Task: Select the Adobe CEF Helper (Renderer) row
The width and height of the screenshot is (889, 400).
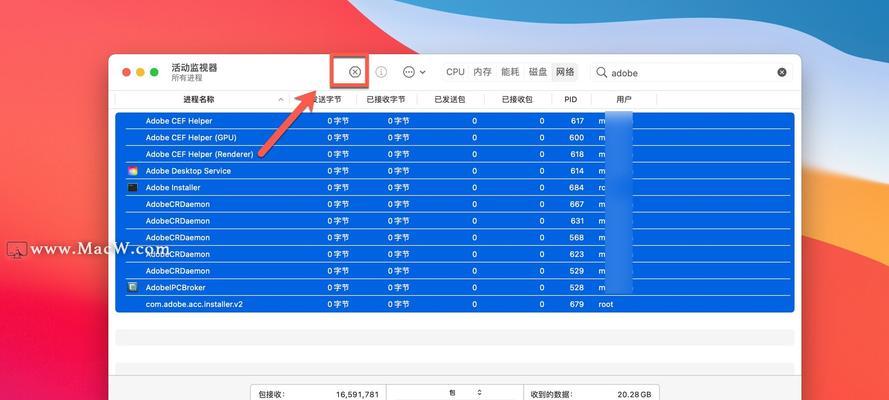Action: pyautogui.click(x=455, y=154)
